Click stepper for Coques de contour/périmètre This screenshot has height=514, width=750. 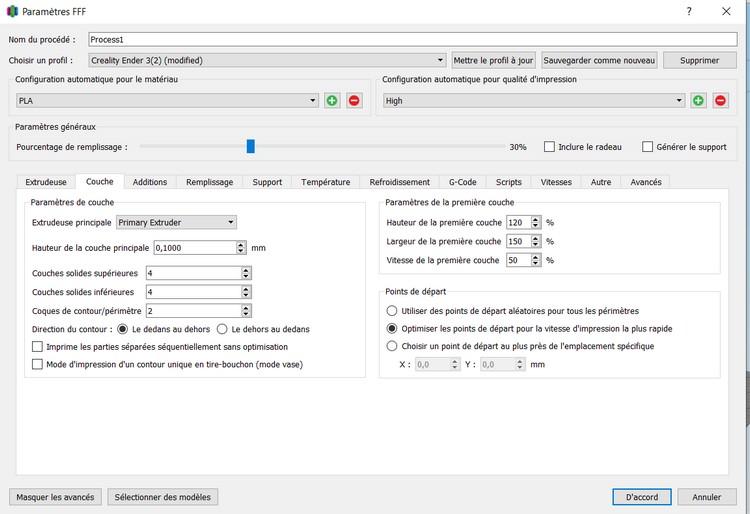click(246, 311)
